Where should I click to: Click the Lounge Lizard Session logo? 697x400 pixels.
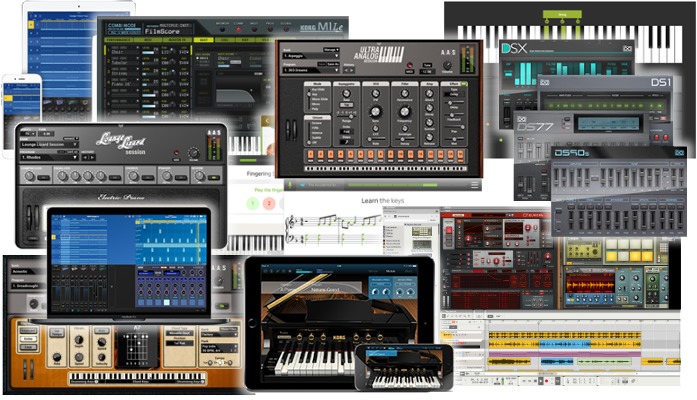121,144
